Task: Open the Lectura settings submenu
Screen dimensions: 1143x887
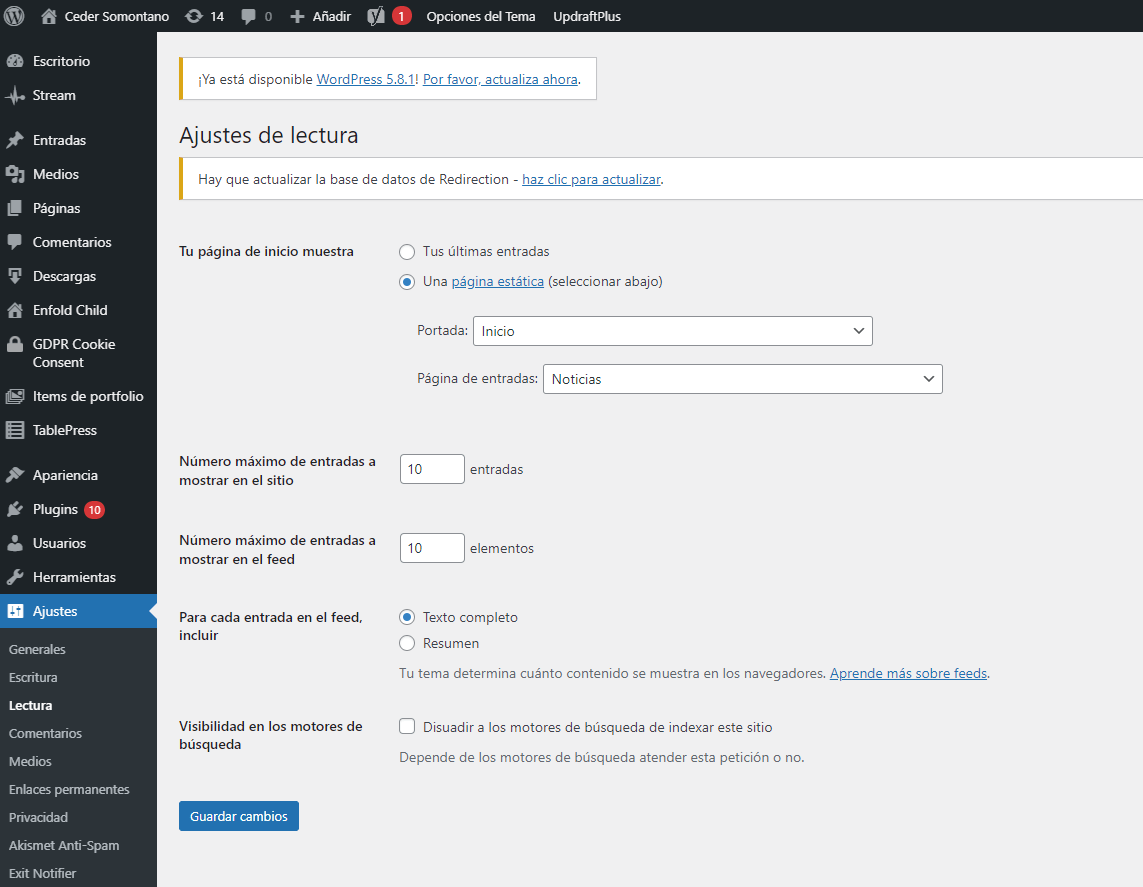Action: 31,706
